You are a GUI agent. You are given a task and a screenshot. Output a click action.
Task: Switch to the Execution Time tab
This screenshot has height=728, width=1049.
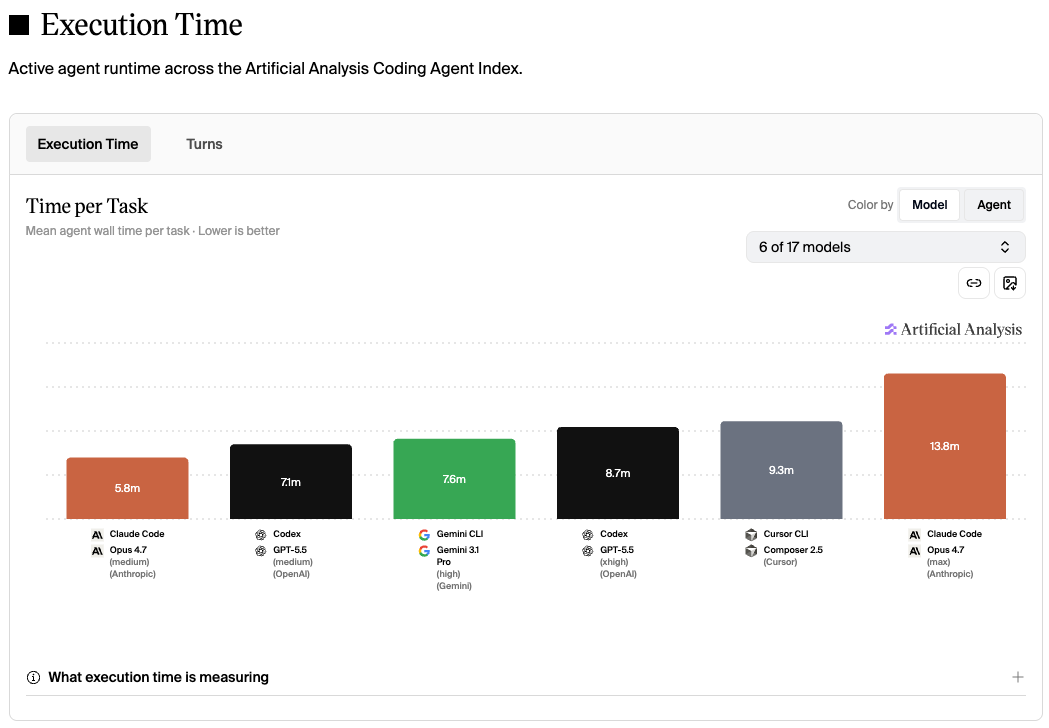tap(88, 144)
